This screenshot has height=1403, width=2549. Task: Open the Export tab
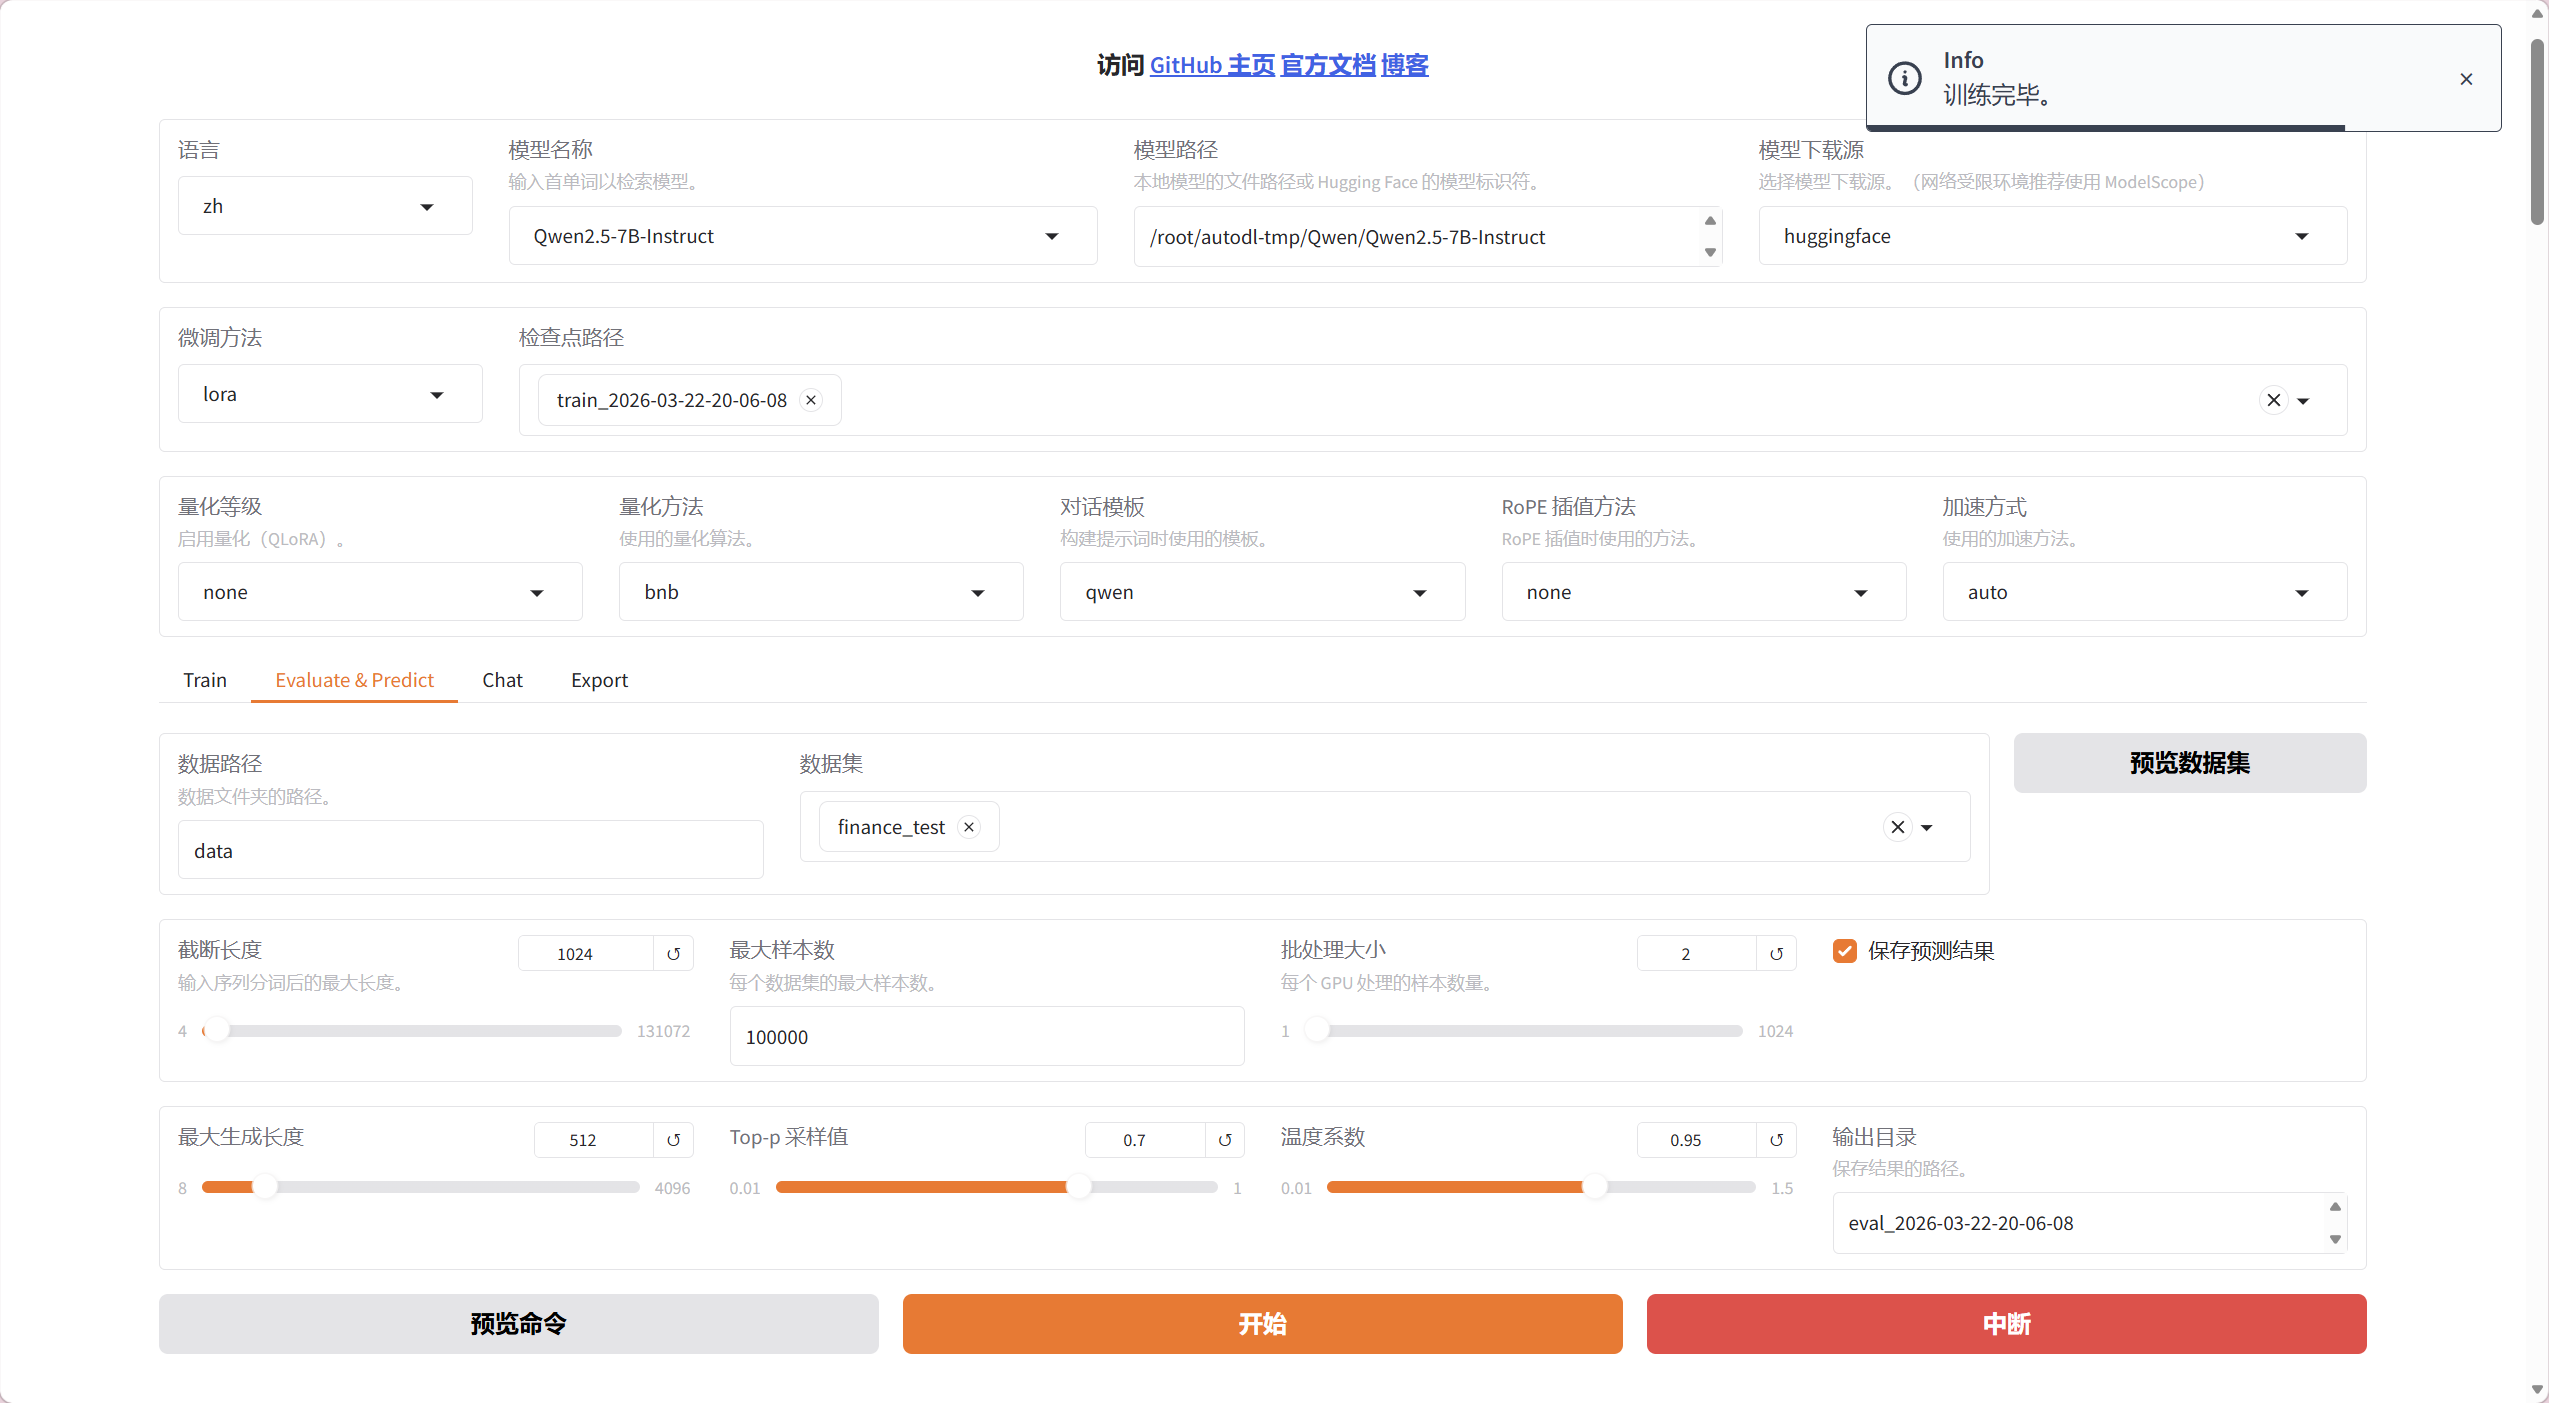[599, 680]
